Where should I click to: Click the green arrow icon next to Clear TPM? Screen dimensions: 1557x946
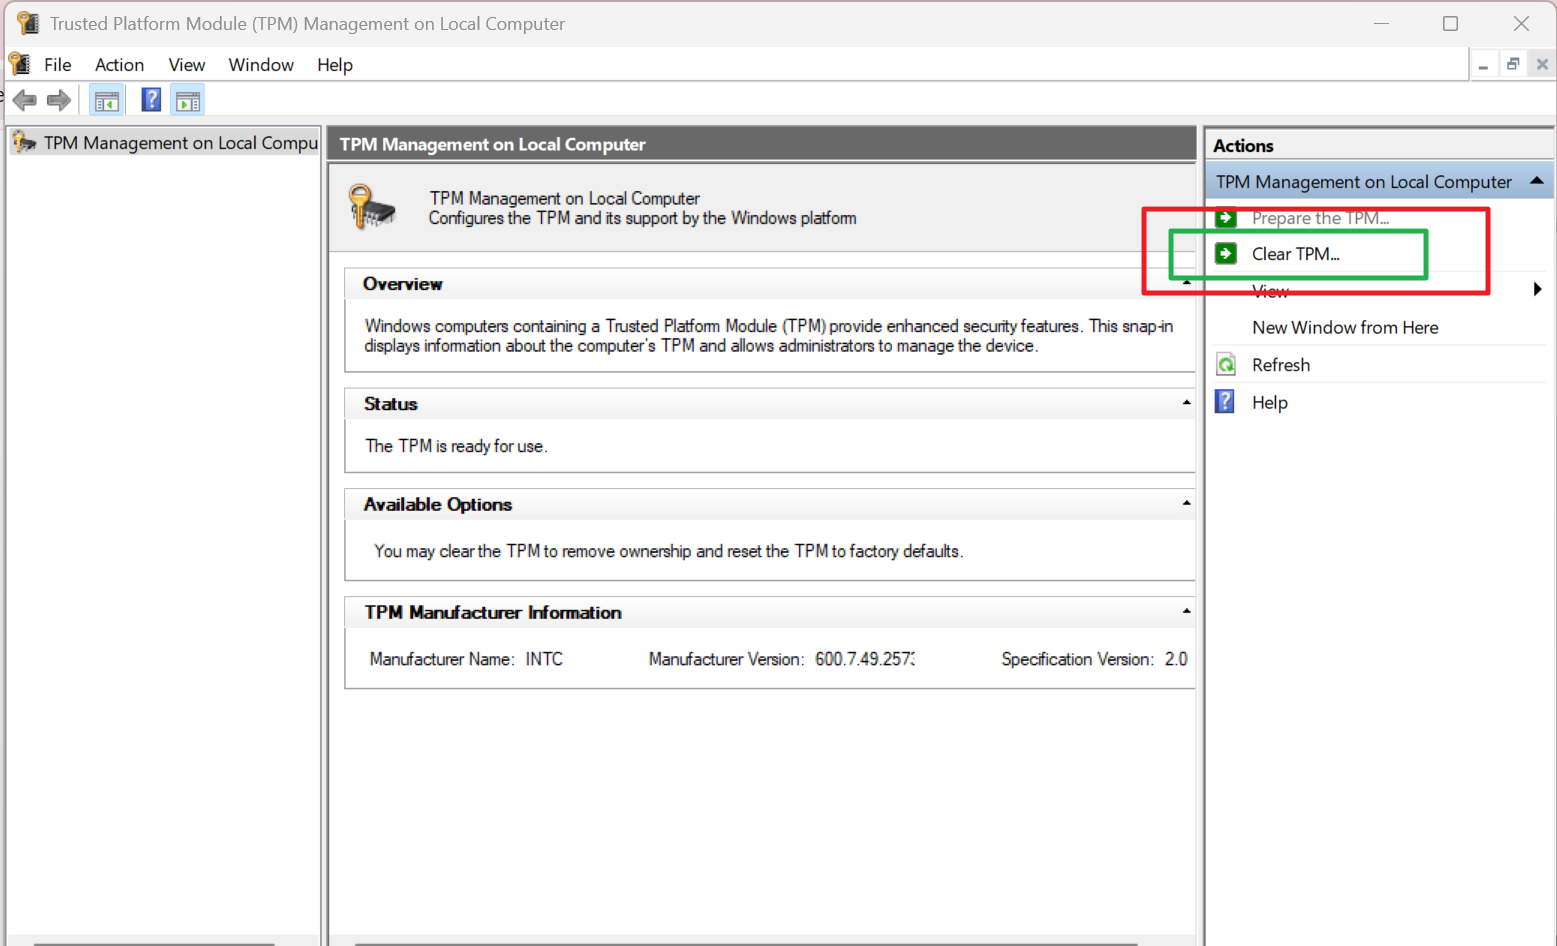[x=1226, y=253]
